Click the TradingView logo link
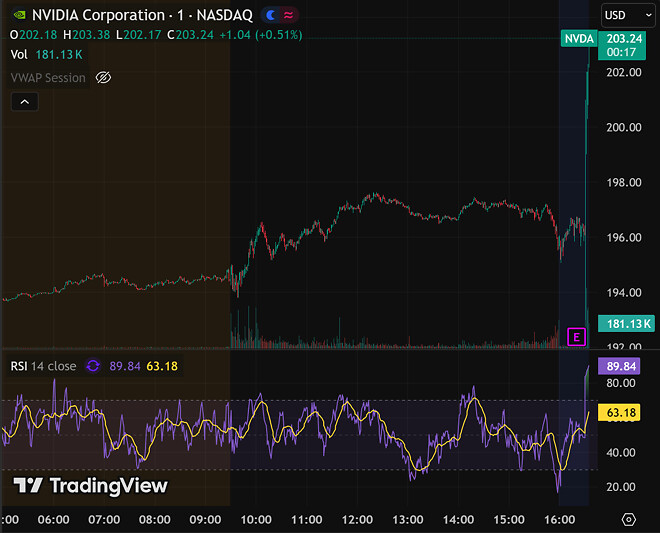Viewport: 660px width, 533px height. (90, 485)
